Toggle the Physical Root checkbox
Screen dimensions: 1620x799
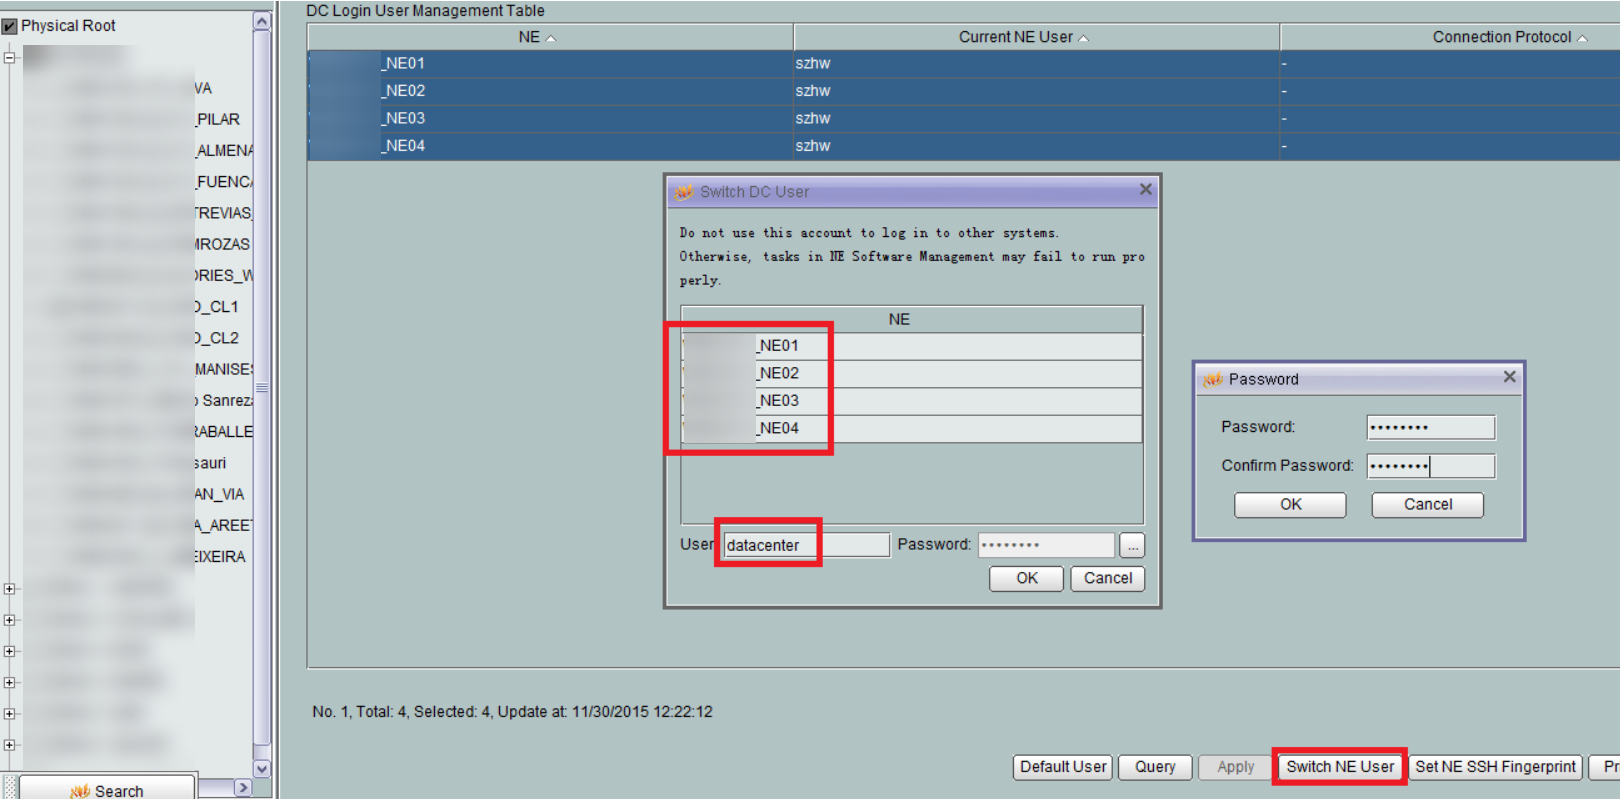10,26
